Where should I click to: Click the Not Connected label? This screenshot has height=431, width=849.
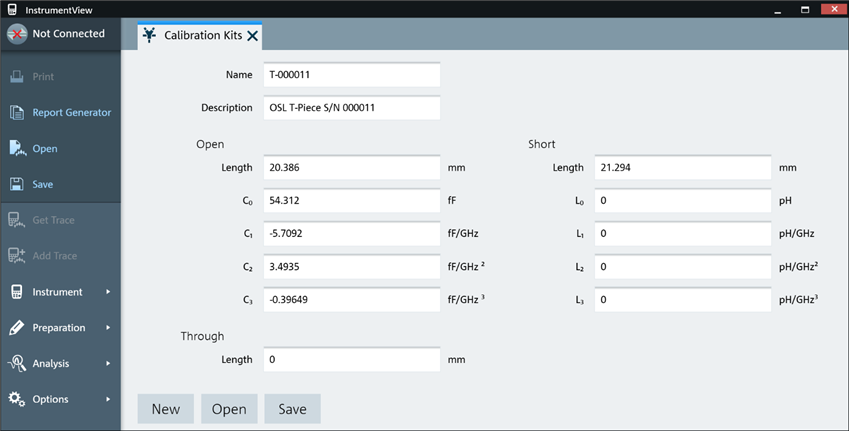pyautogui.click(x=69, y=34)
